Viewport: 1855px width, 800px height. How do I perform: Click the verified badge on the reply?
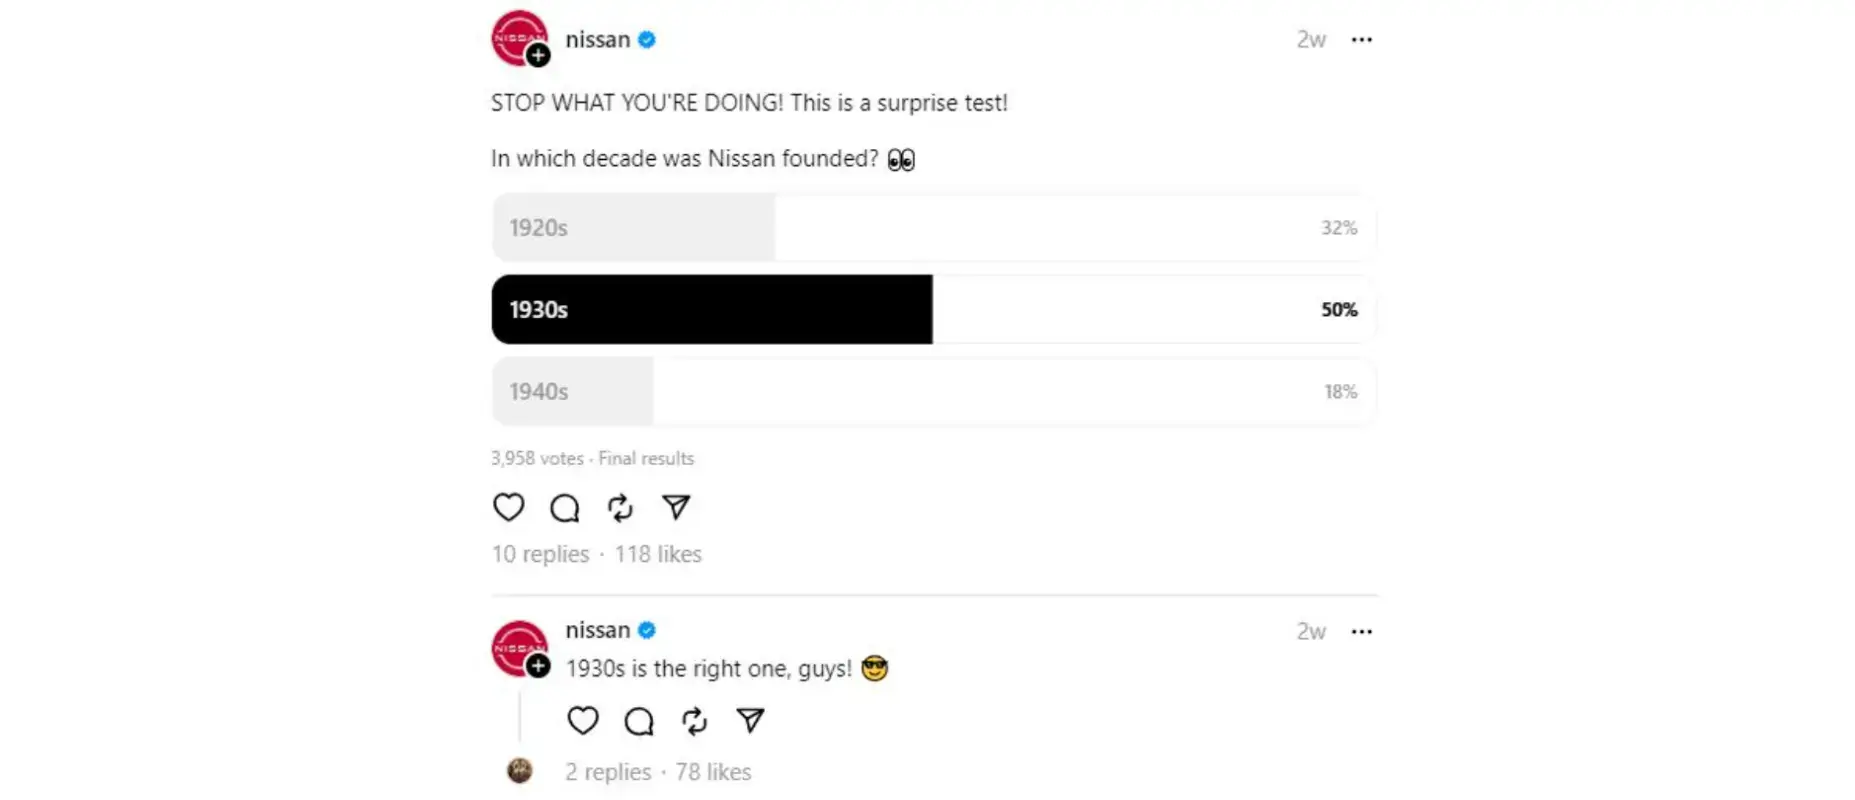coord(648,631)
